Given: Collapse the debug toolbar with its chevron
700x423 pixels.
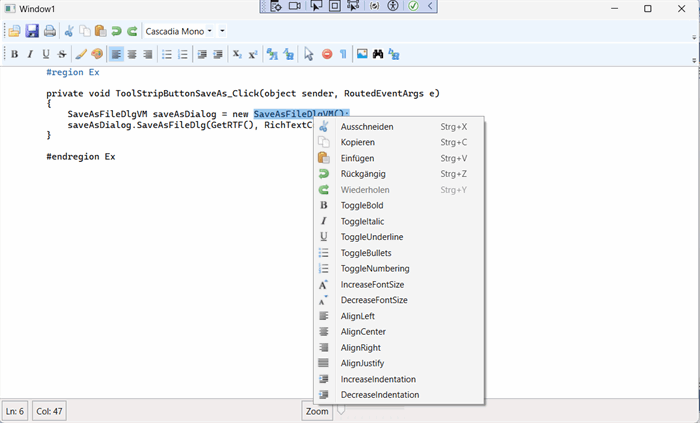Looking at the screenshot, I should pyautogui.click(x=430, y=6).
